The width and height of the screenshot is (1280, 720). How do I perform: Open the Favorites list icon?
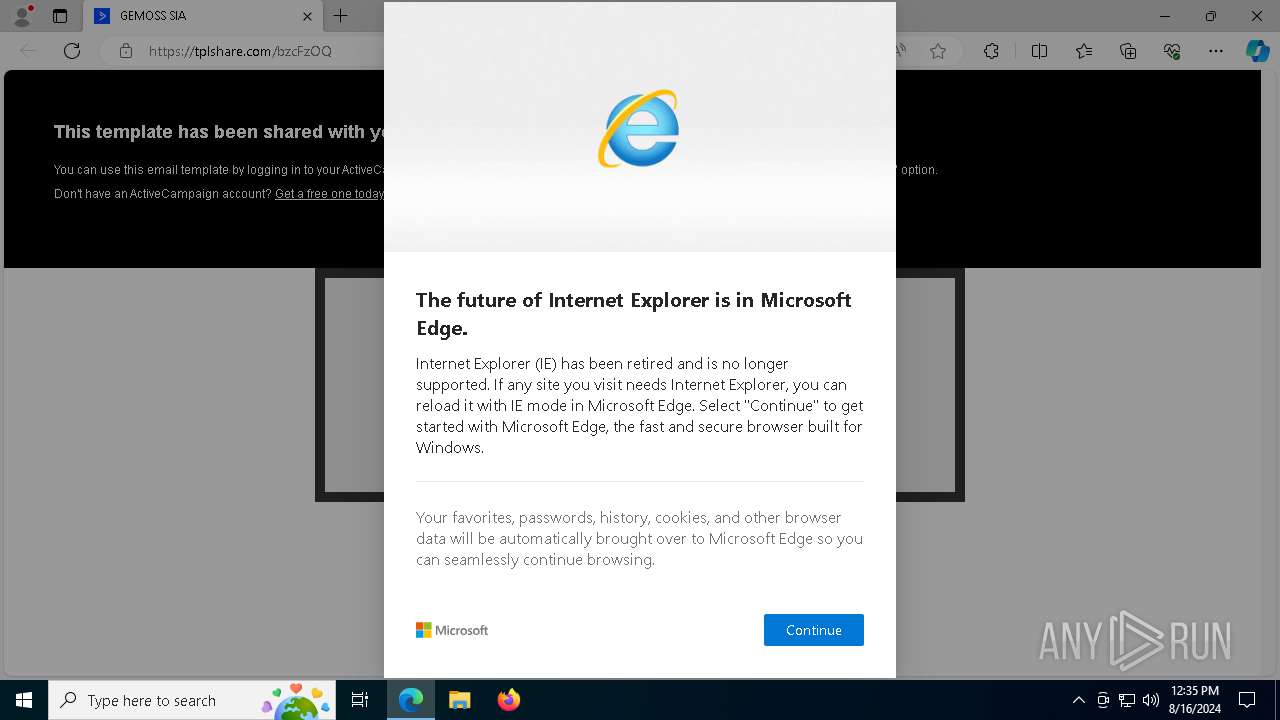[1084, 51]
